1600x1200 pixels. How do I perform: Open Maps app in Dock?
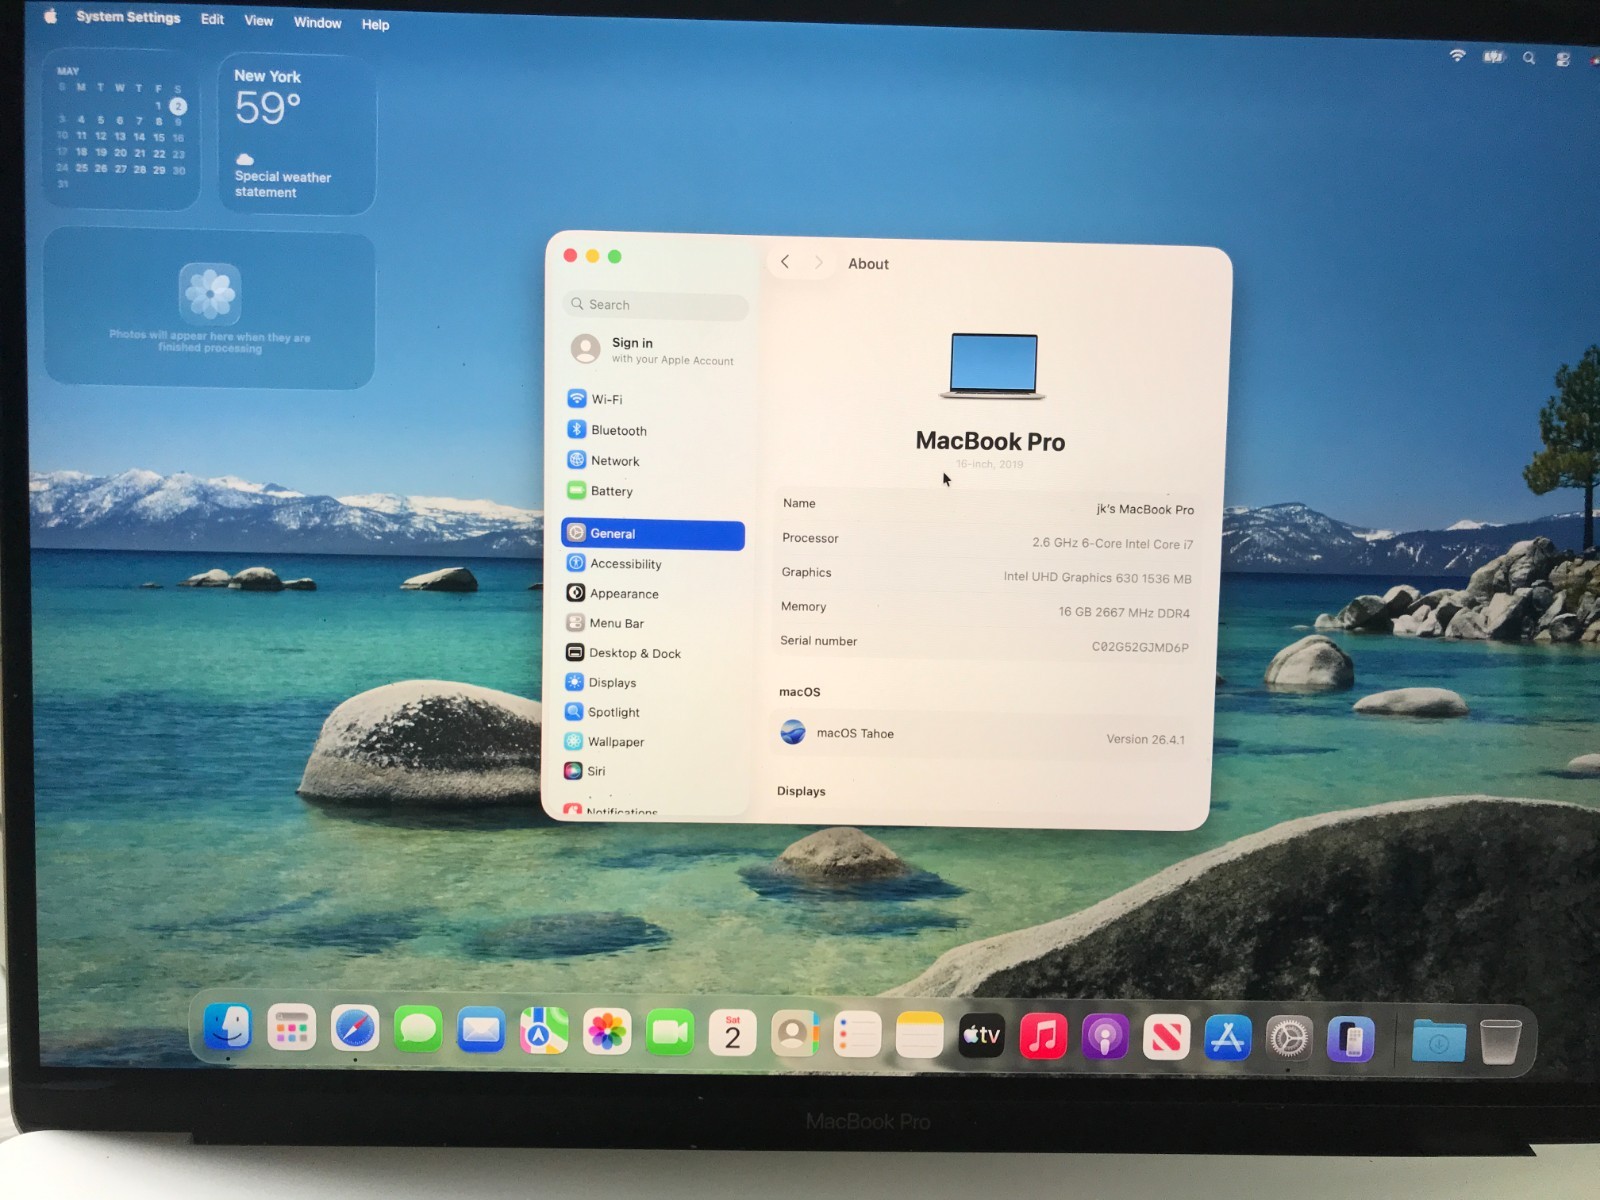pos(543,1031)
